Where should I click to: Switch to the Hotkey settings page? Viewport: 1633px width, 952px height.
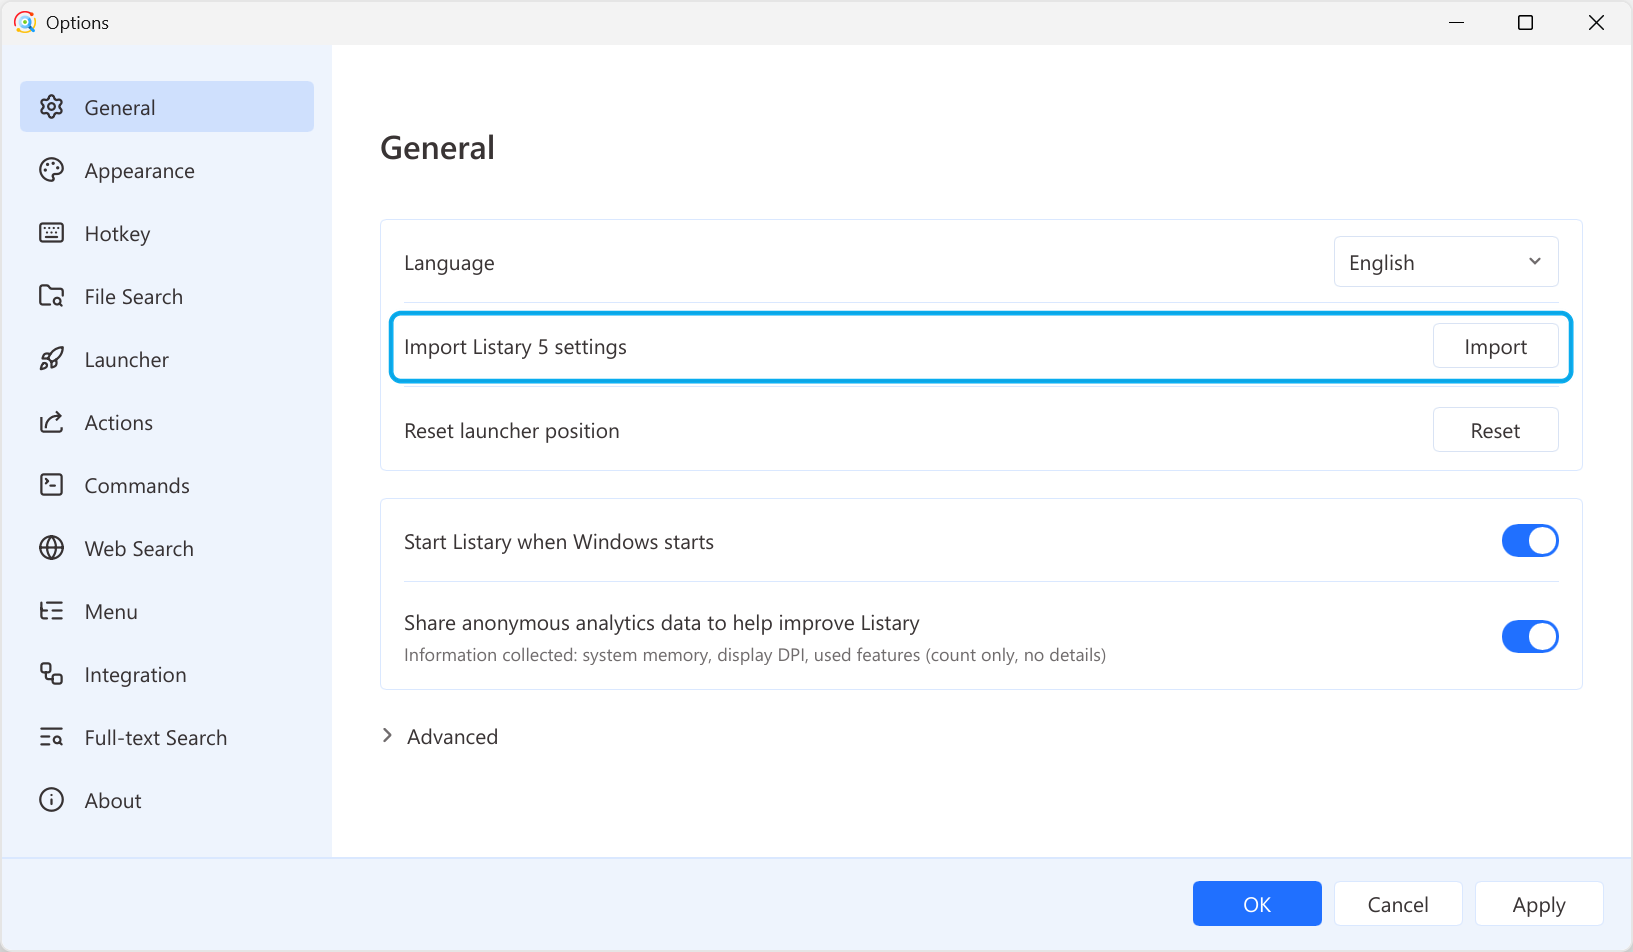click(x=167, y=233)
